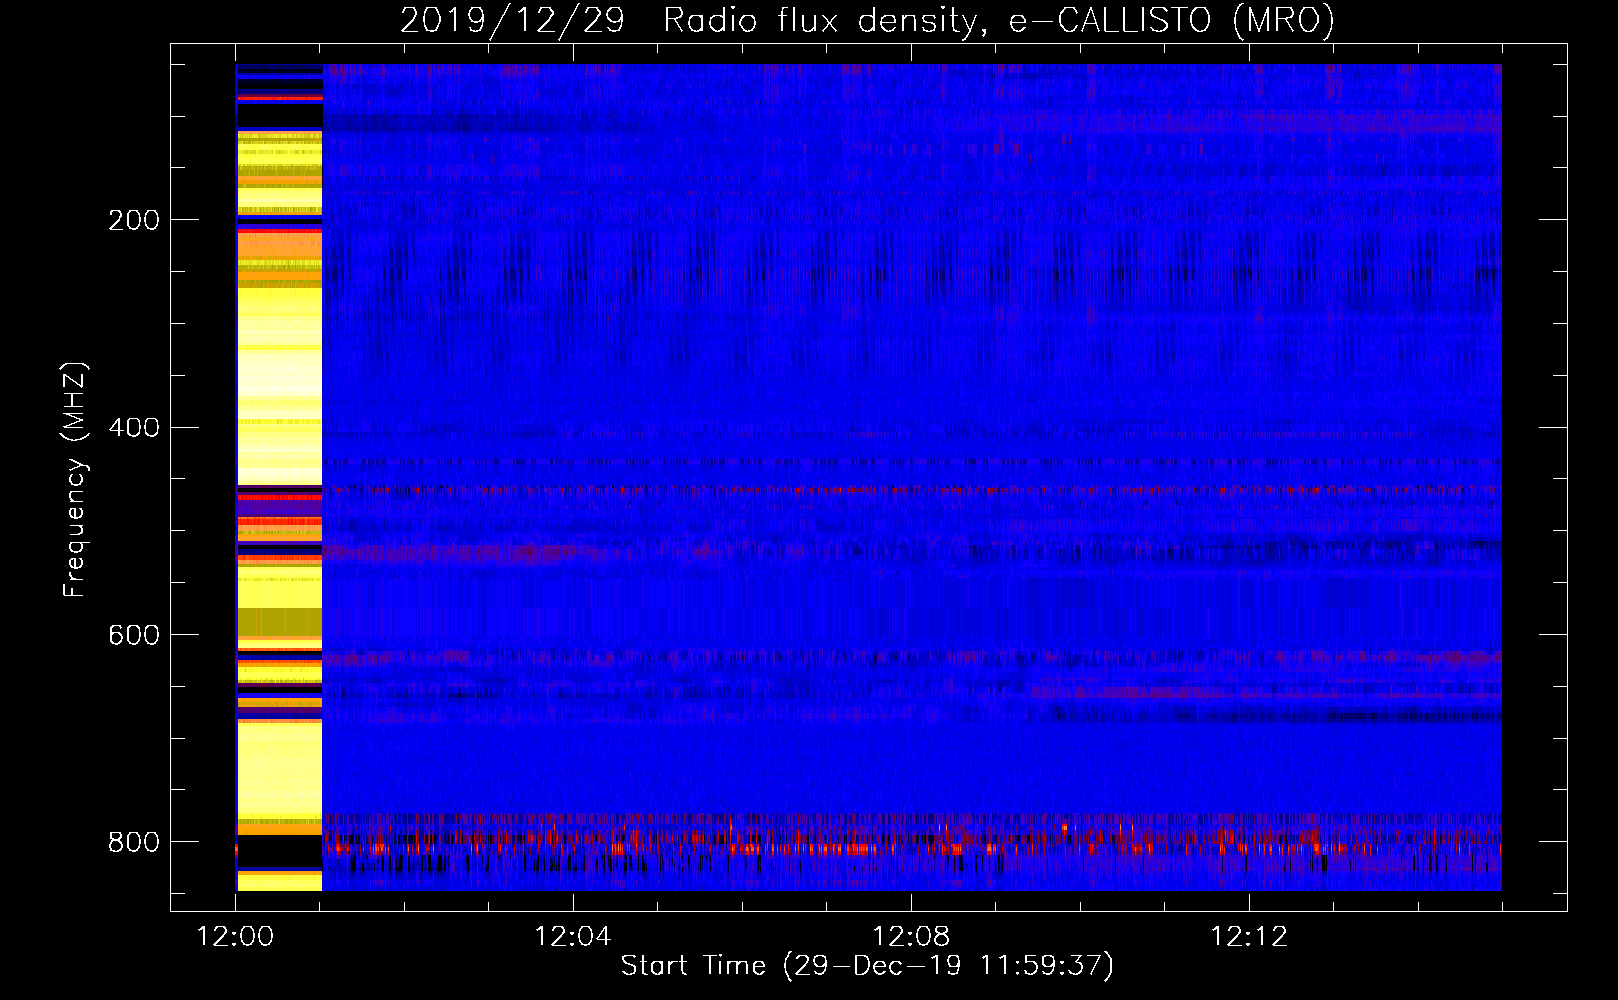Click the 12:00 time tick label
This screenshot has height=1000, width=1618.
(x=235, y=937)
